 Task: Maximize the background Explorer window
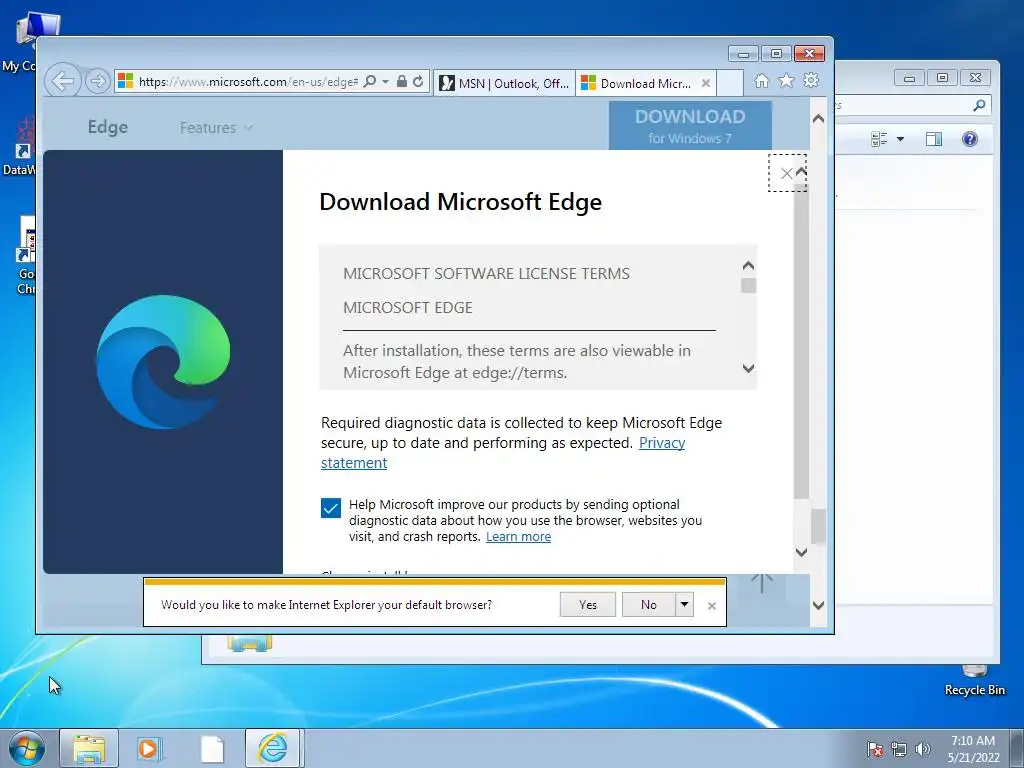click(x=942, y=78)
